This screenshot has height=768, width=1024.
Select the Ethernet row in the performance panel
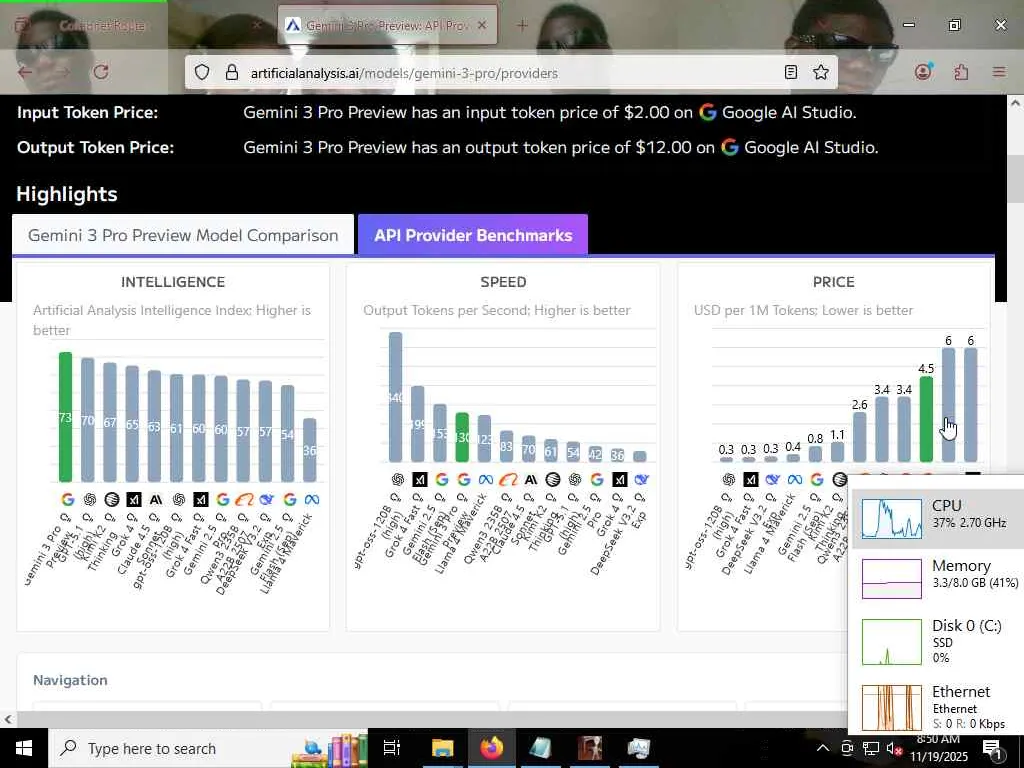click(x=938, y=707)
